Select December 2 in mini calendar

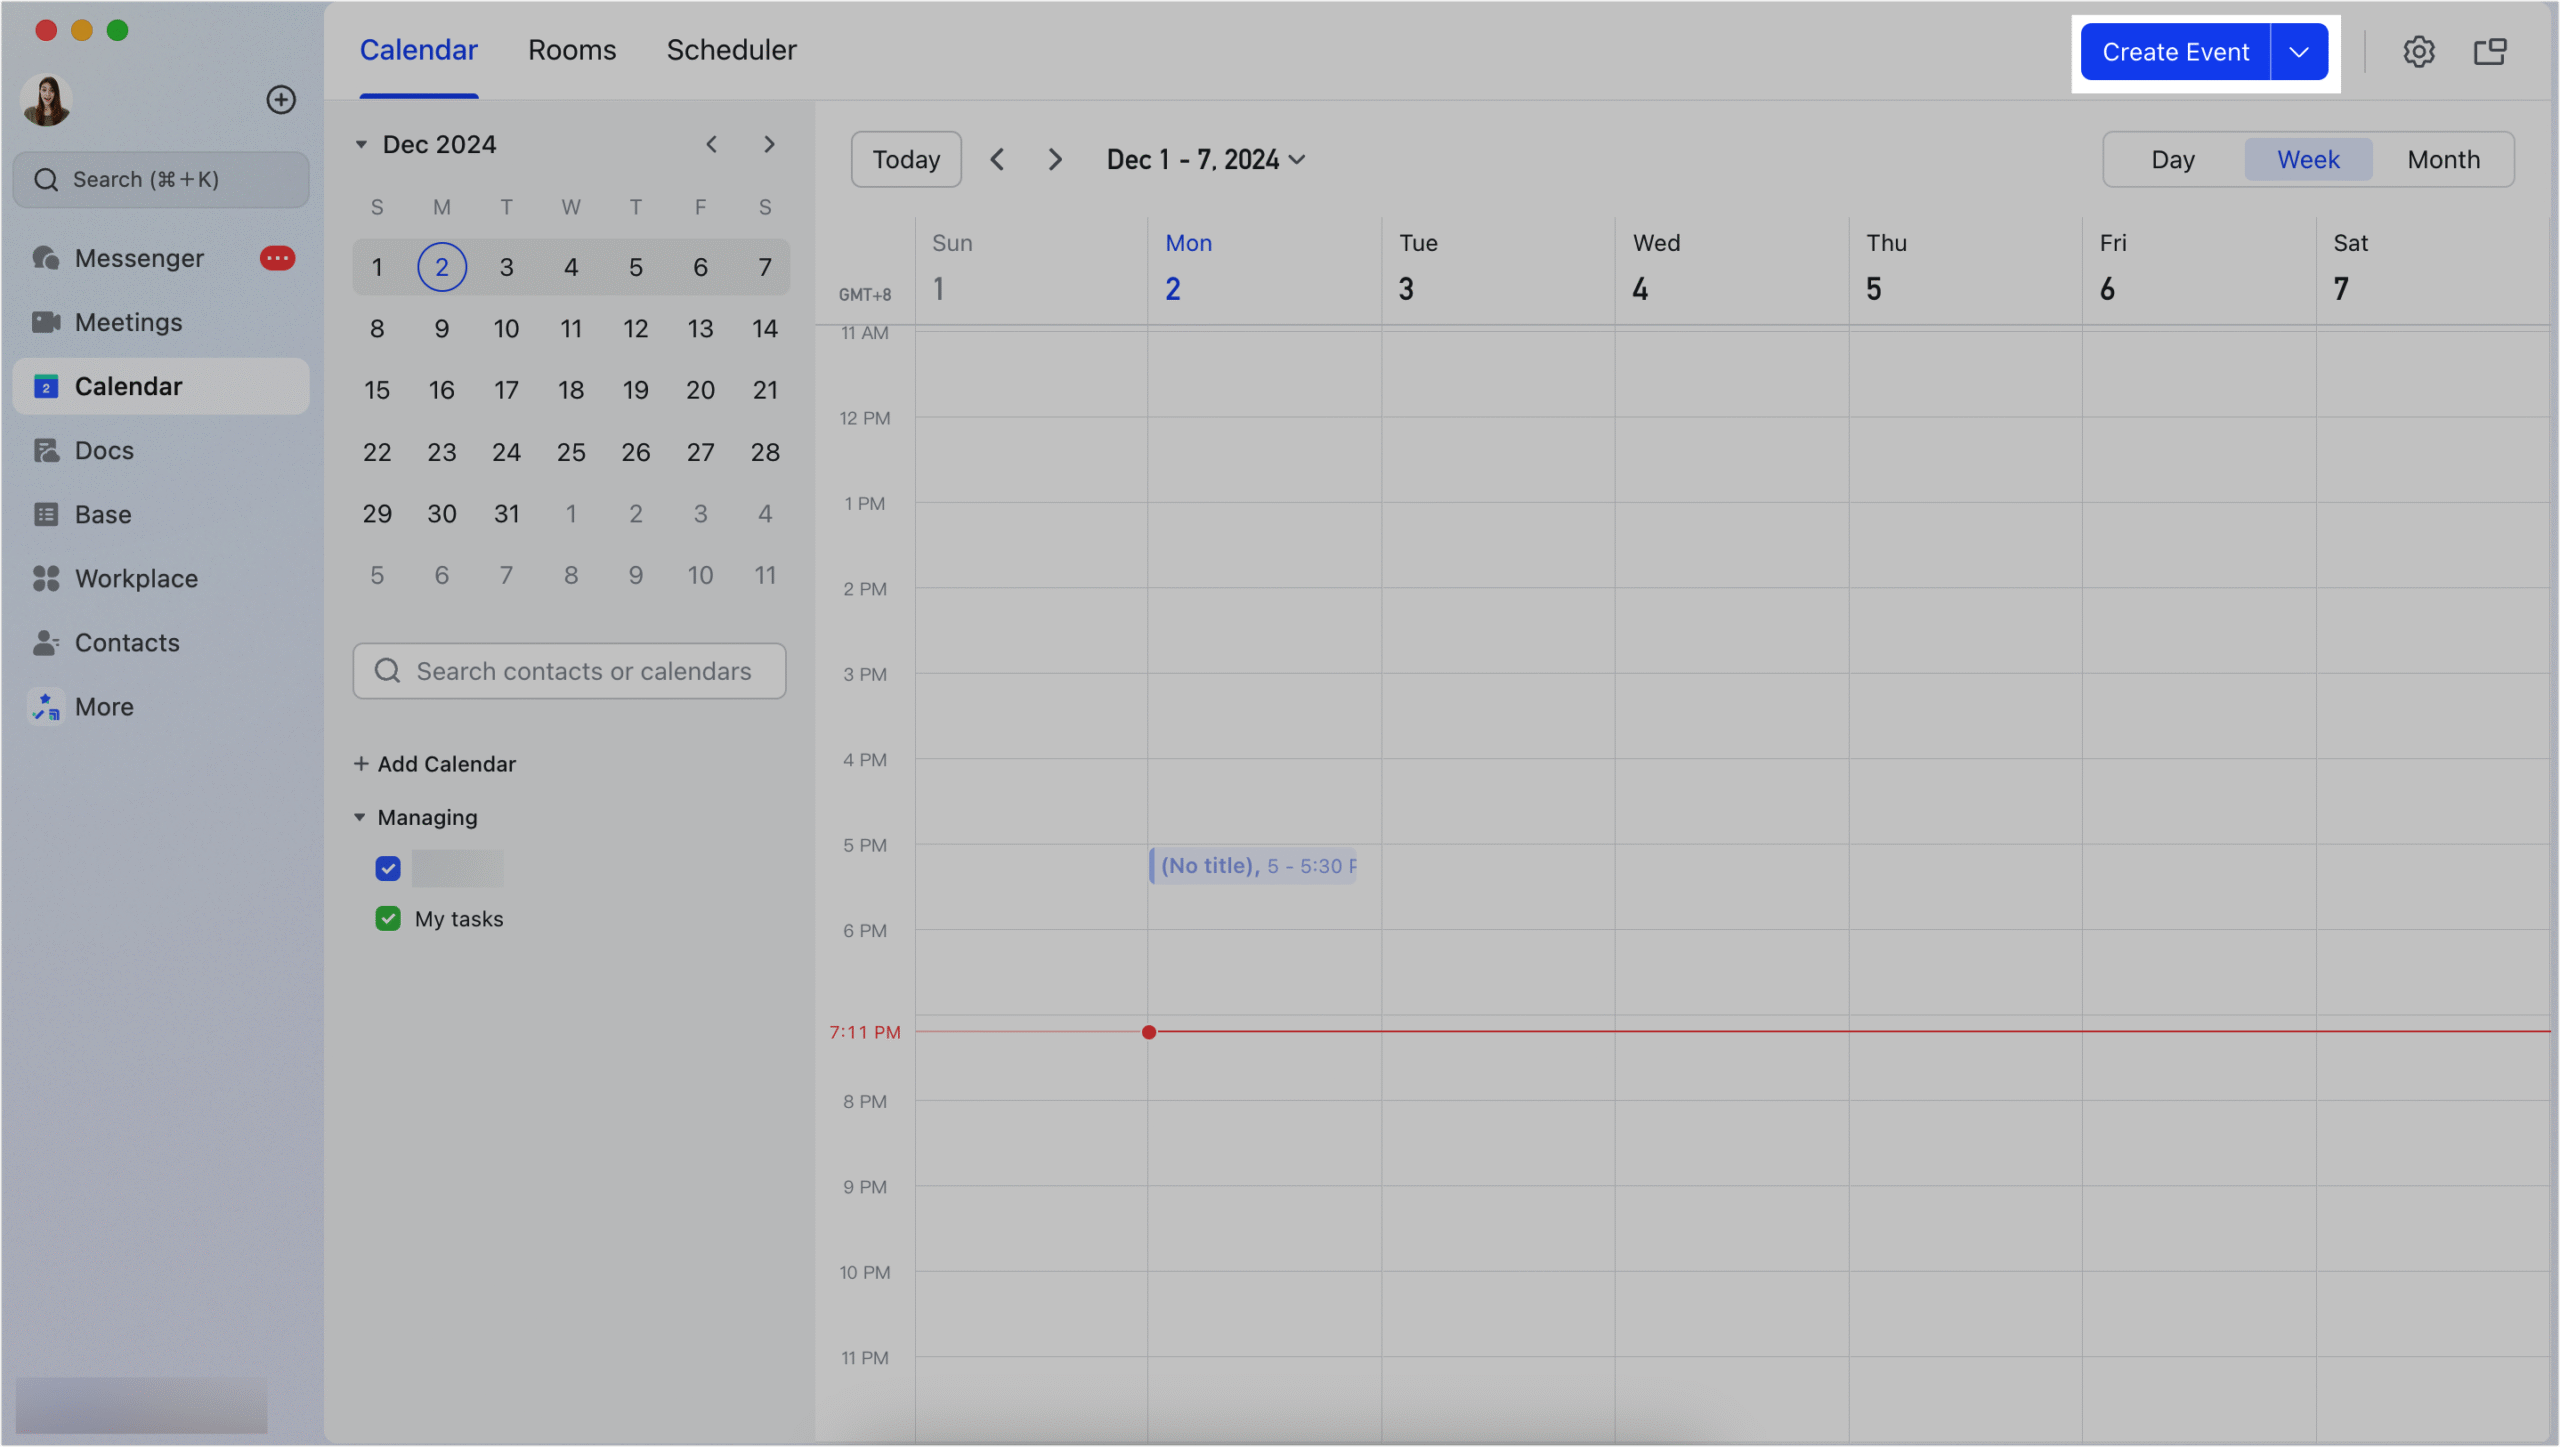click(x=441, y=267)
